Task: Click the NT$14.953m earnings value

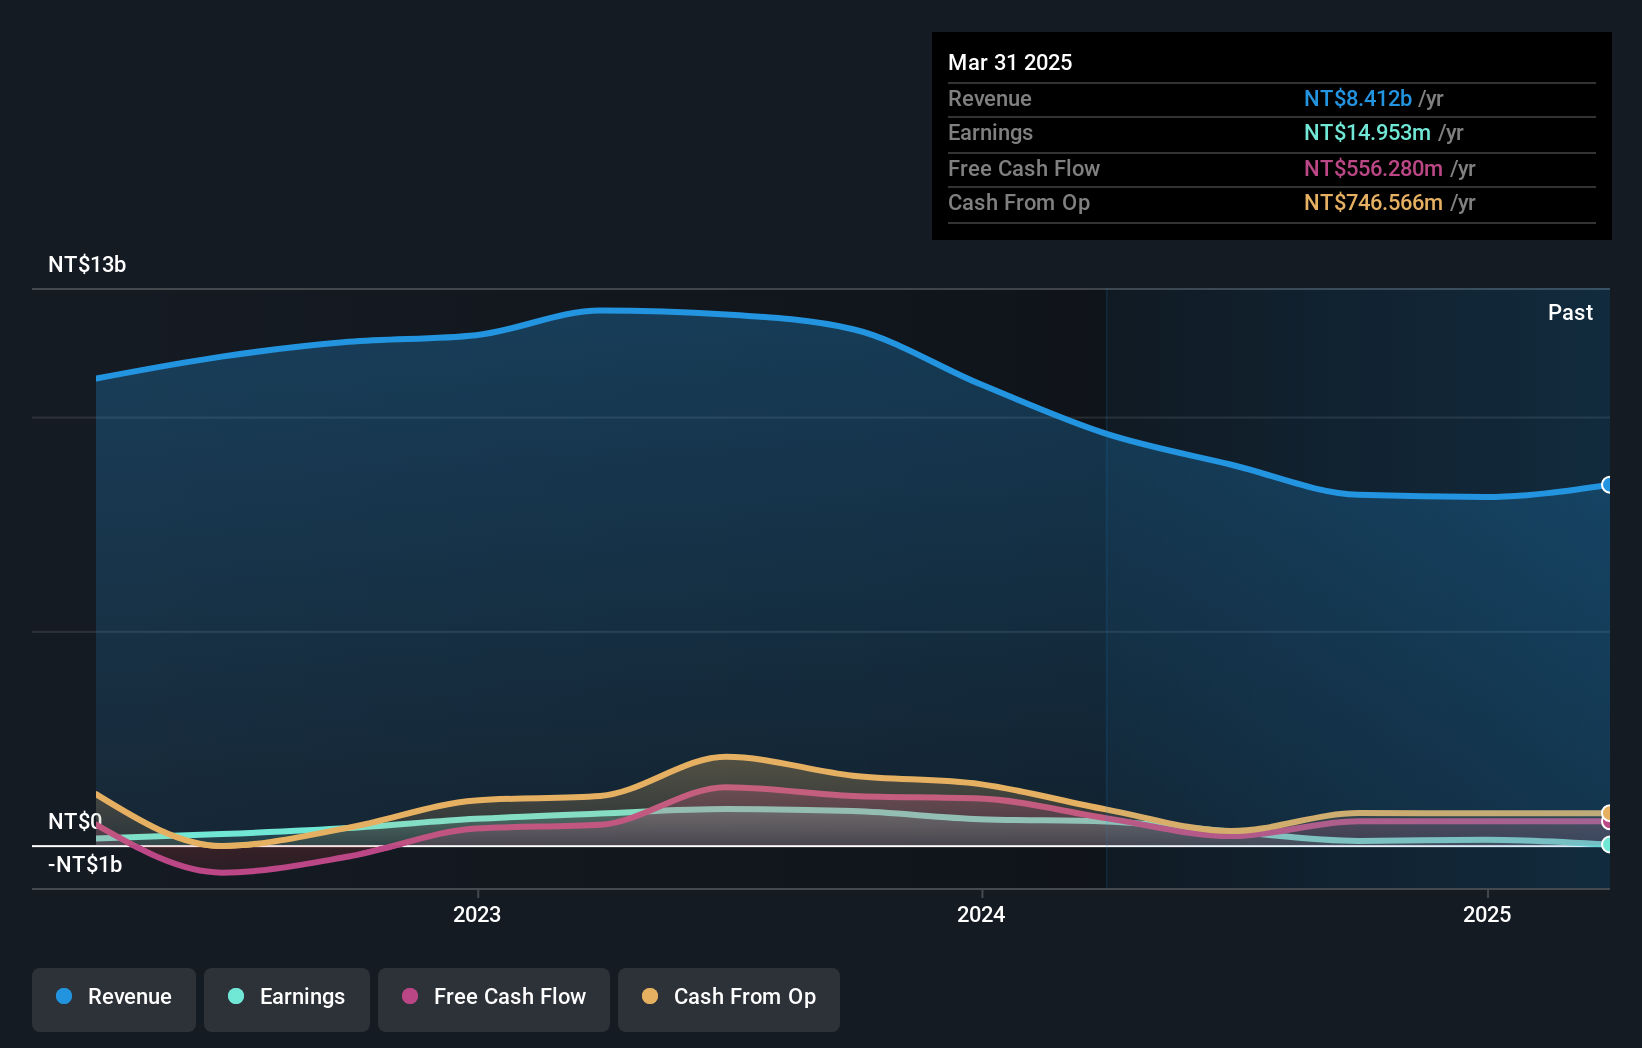Action: [x=1367, y=132]
